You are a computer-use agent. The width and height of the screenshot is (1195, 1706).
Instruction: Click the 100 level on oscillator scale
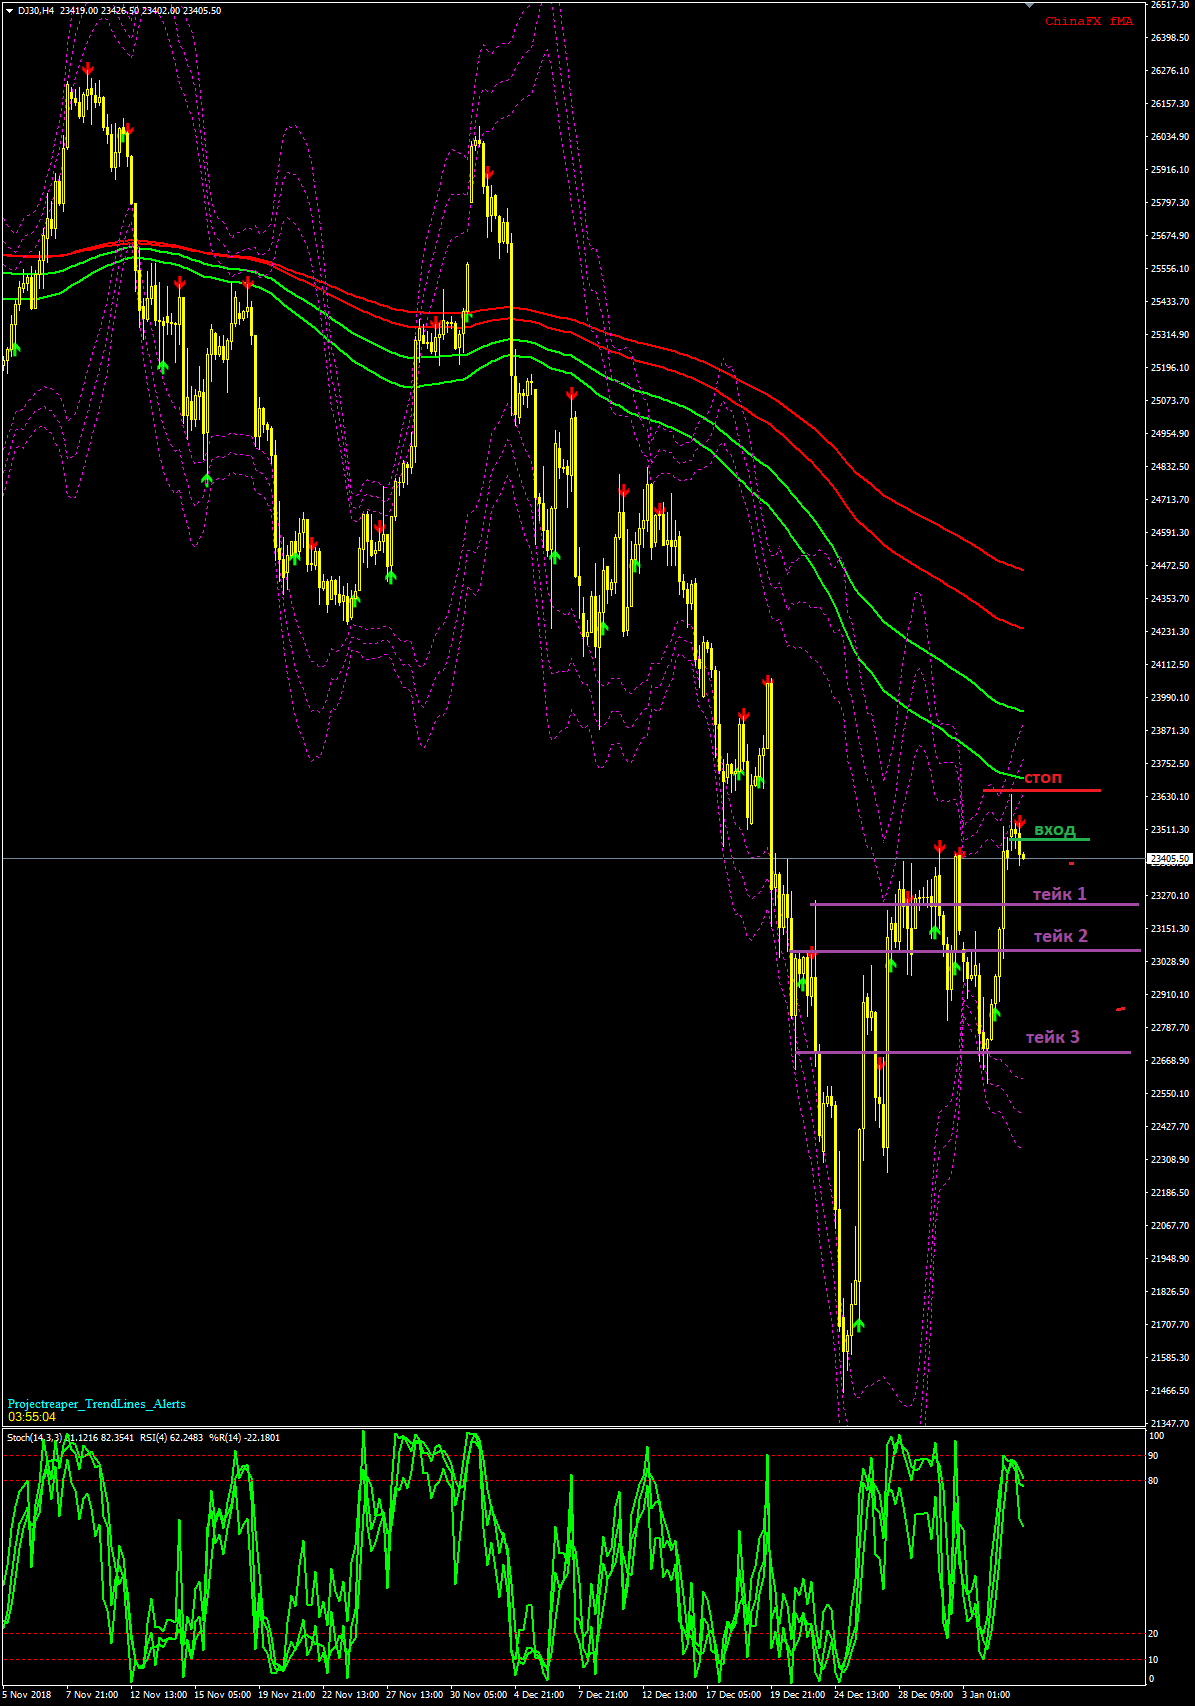click(x=1156, y=1436)
